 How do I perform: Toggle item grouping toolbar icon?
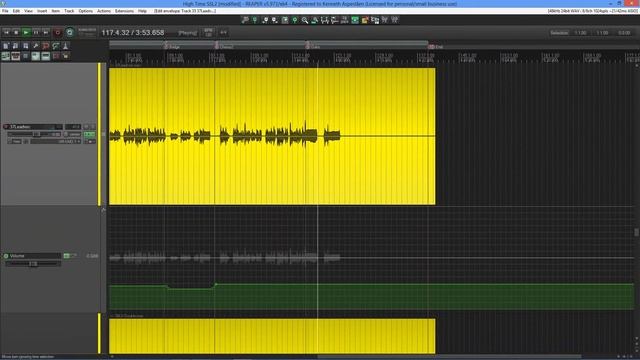pos(16,56)
